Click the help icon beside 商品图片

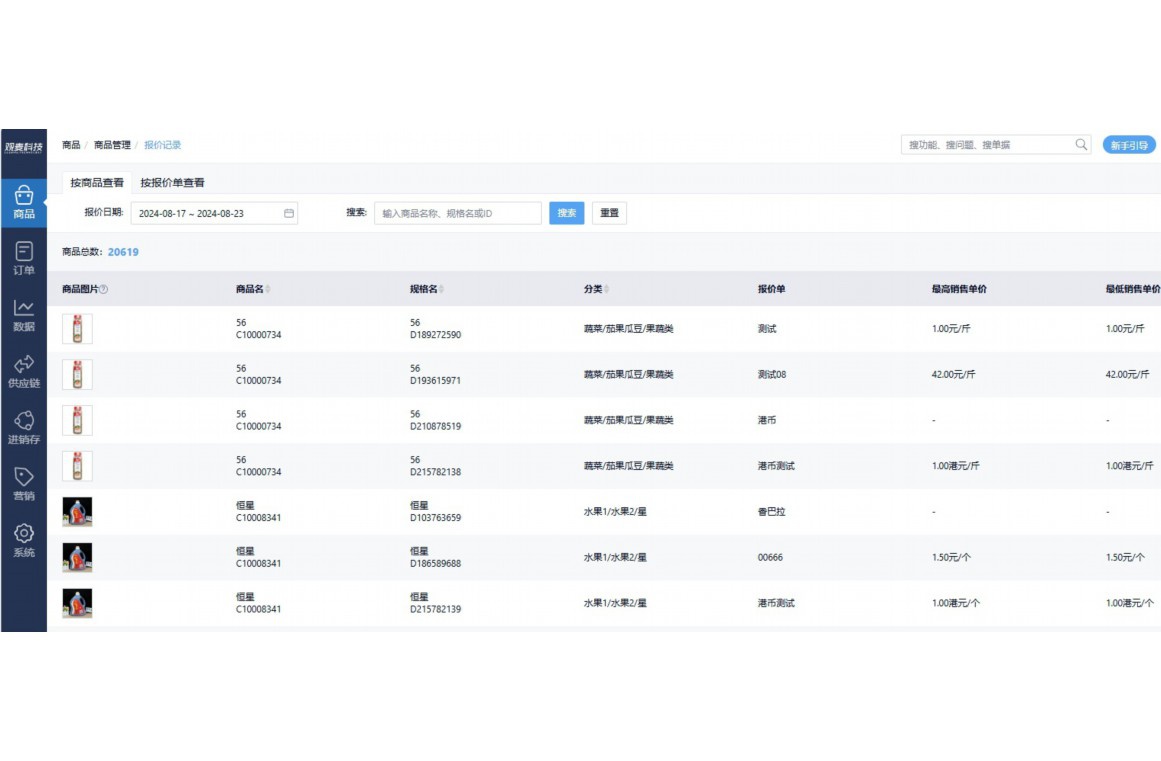104,290
